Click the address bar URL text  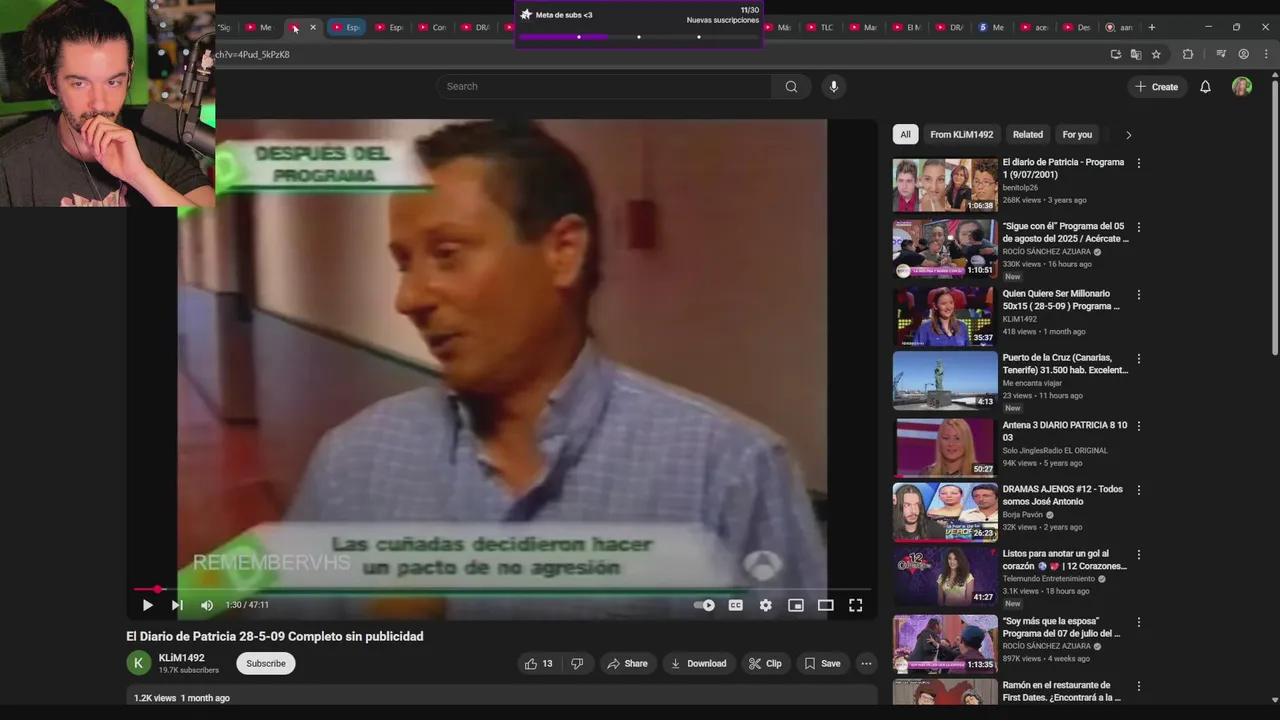252,54
